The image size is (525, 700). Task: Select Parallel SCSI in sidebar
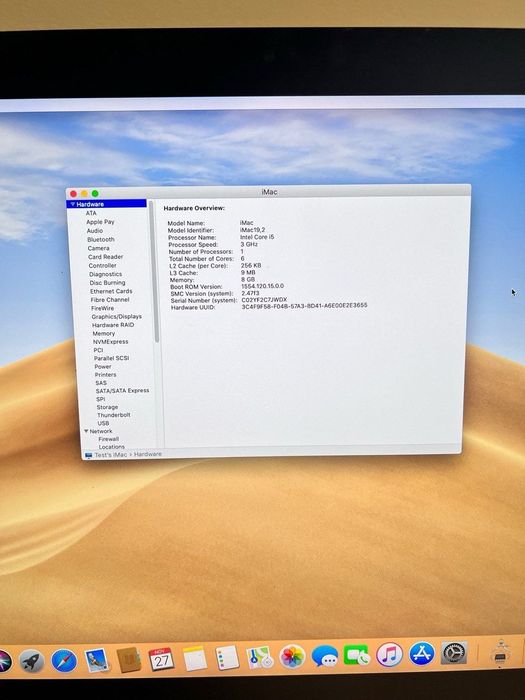point(112,358)
